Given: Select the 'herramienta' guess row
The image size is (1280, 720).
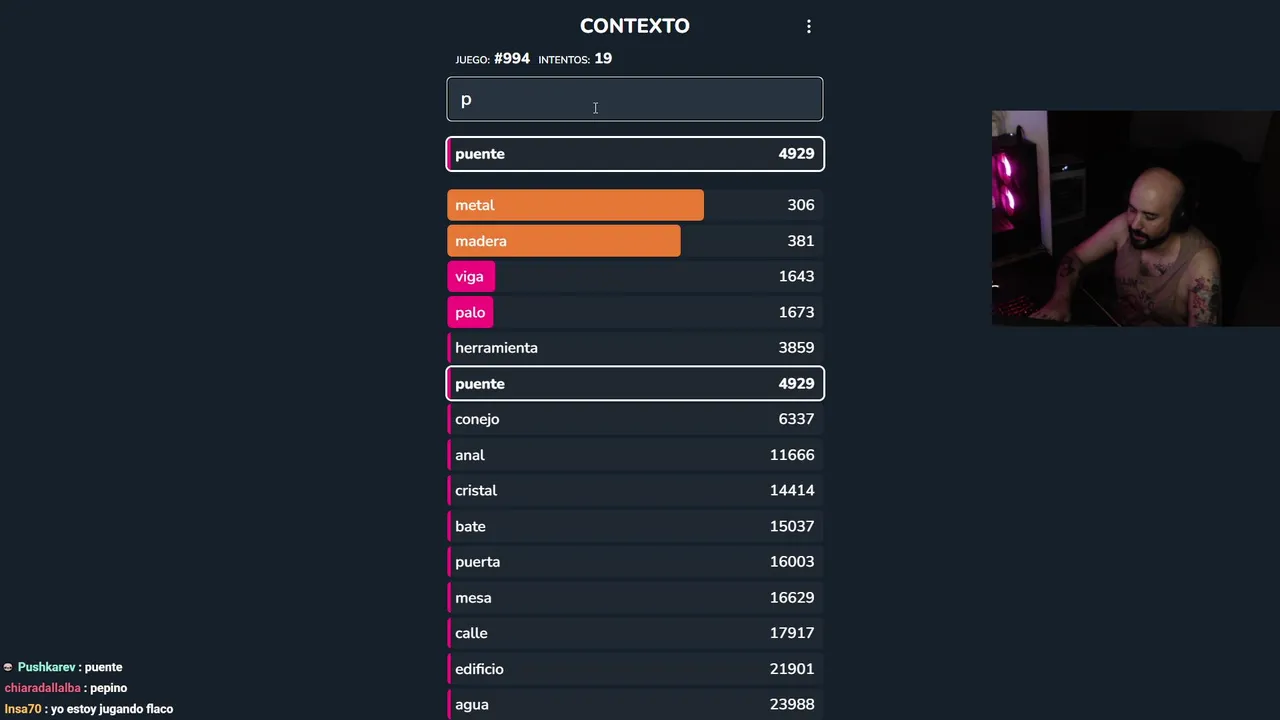Looking at the screenshot, I should tap(634, 348).
